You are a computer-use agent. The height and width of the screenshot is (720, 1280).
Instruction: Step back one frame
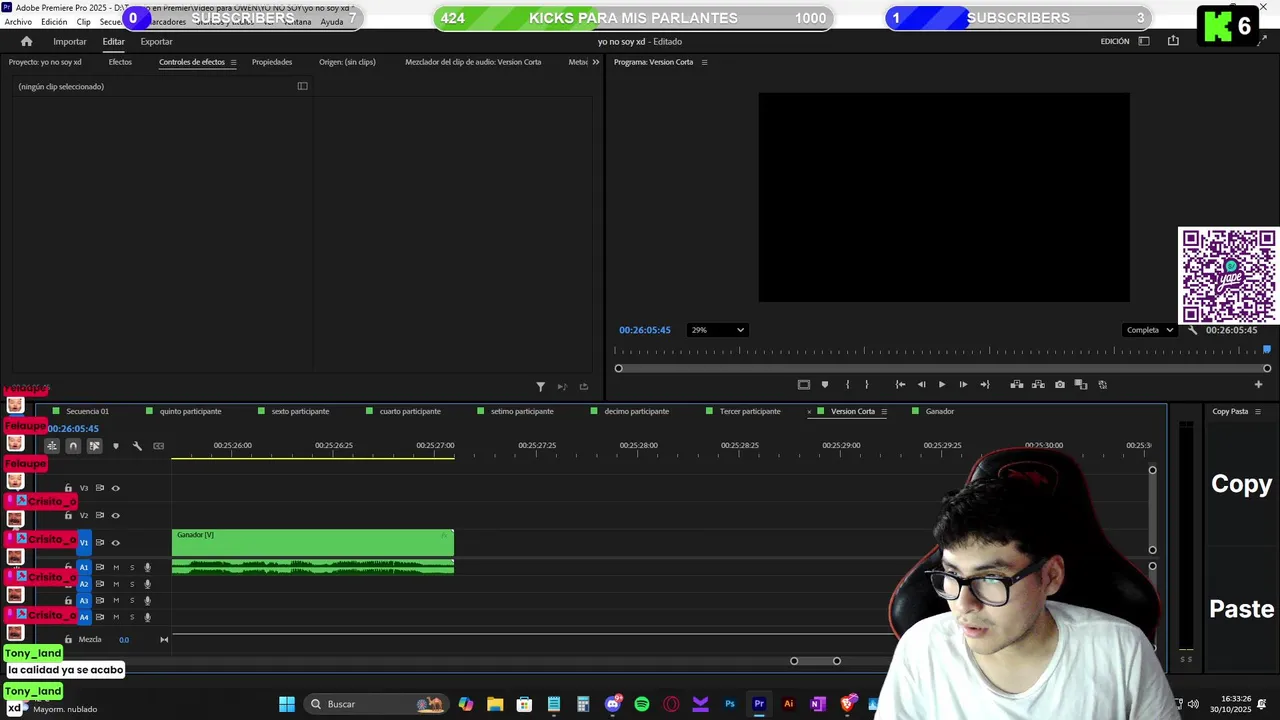(921, 384)
